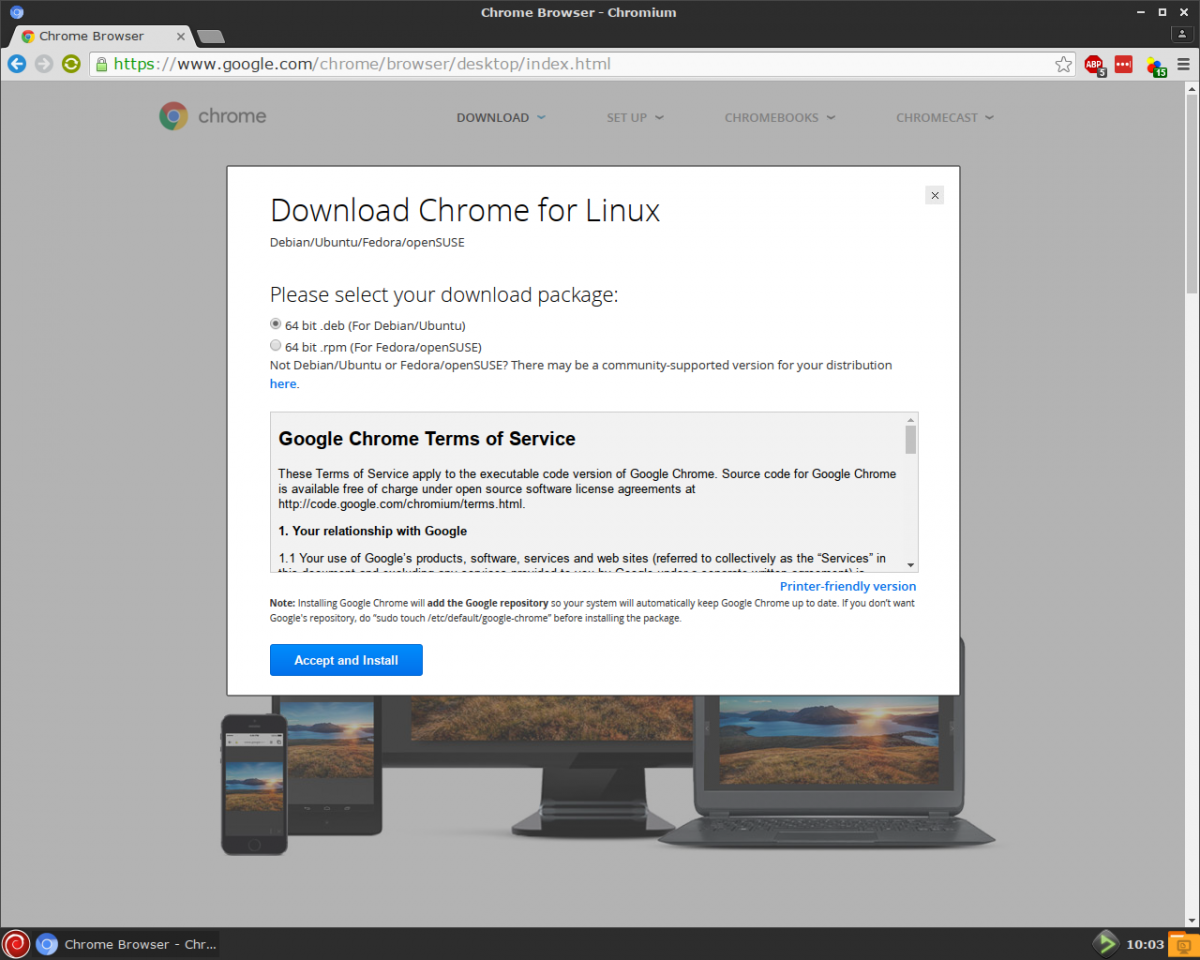Follow the 'here' community-supported link

(x=283, y=384)
